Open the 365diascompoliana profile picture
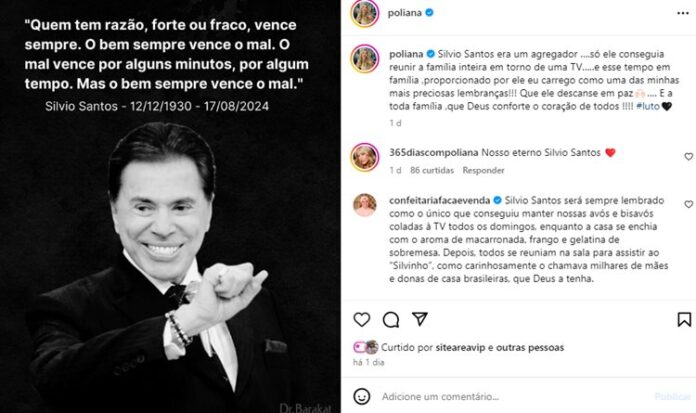Image resolution: width=696 pixels, height=413 pixels. pyautogui.click(x=362, y=156)
